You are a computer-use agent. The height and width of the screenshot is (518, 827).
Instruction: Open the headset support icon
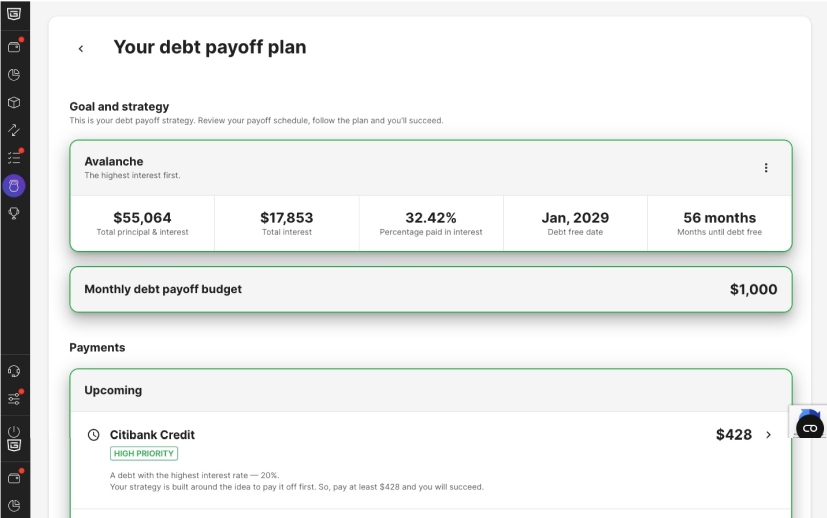[14, 371]
